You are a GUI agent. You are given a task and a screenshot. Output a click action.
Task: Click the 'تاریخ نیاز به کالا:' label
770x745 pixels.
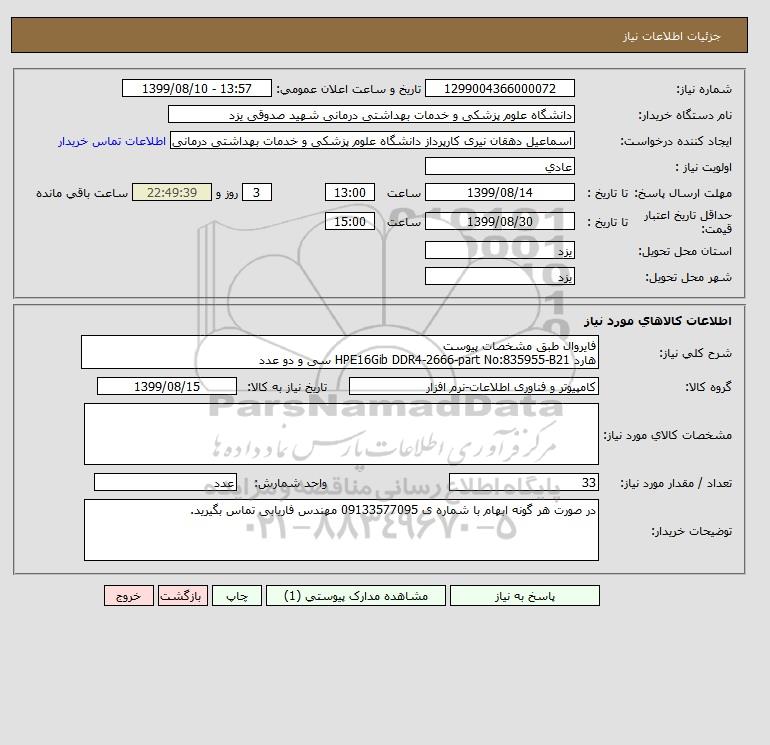[287, 387]
